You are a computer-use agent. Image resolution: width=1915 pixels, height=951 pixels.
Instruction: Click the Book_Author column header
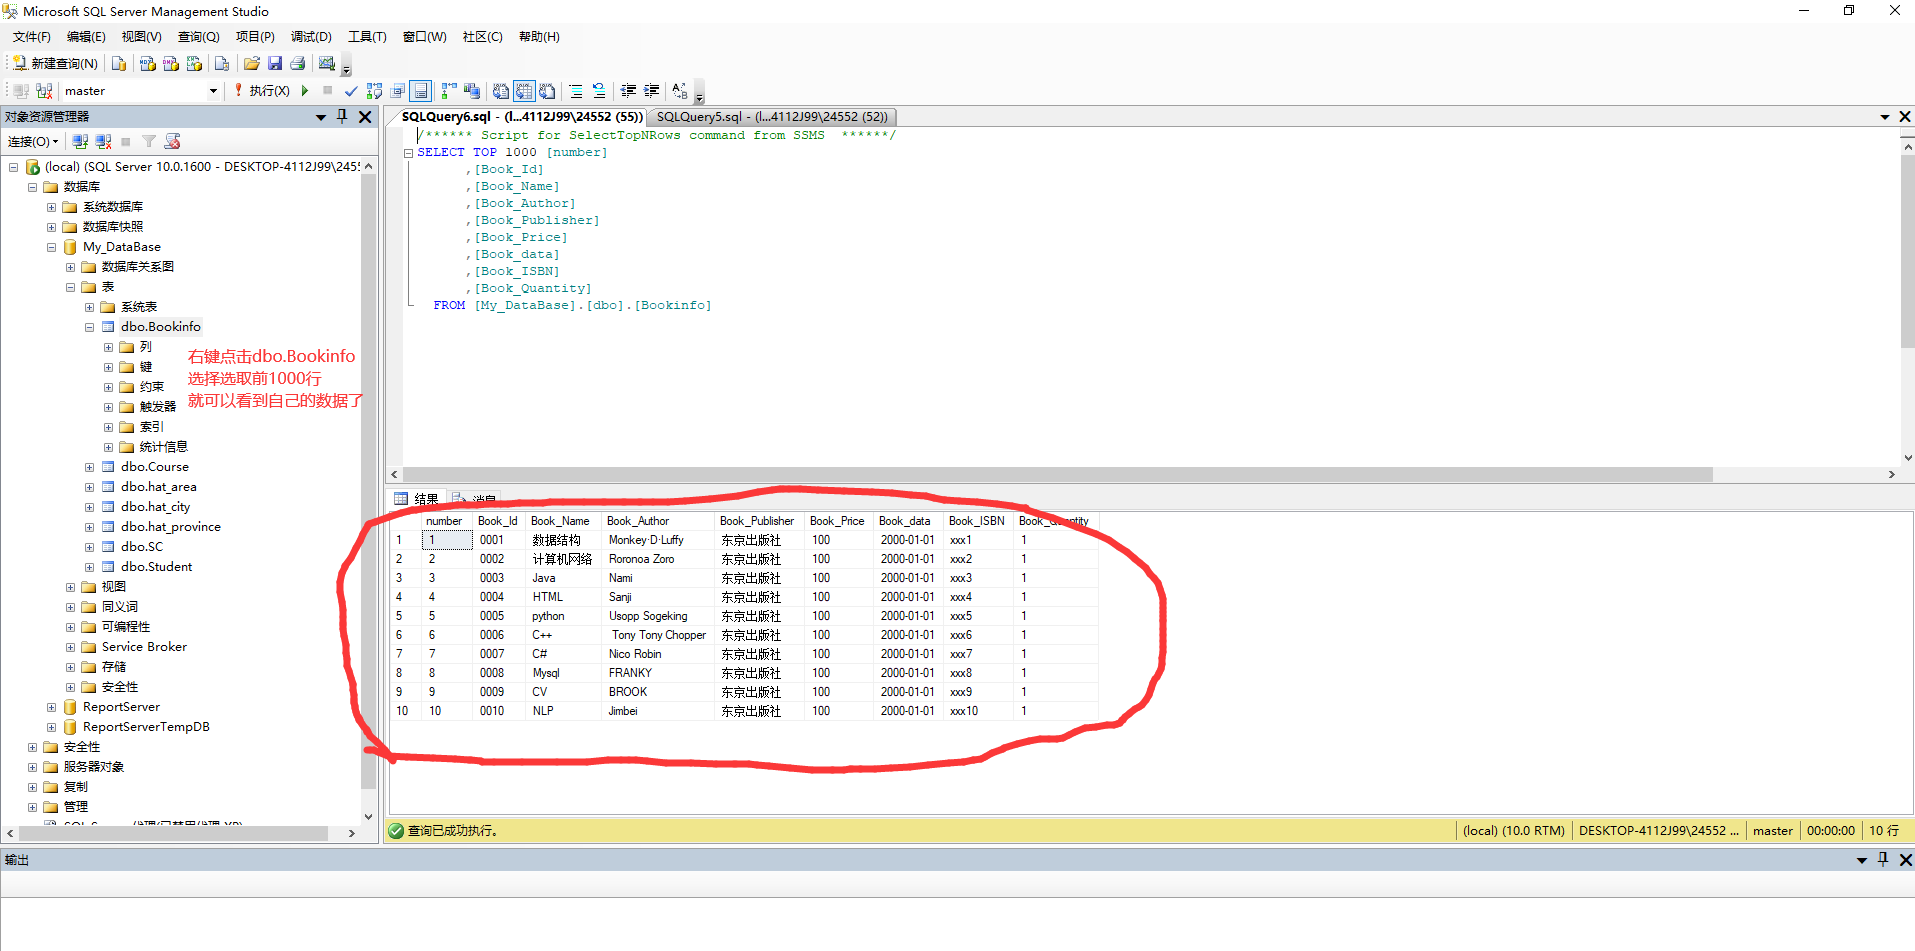pyautogui.click(x=638, y=521)
